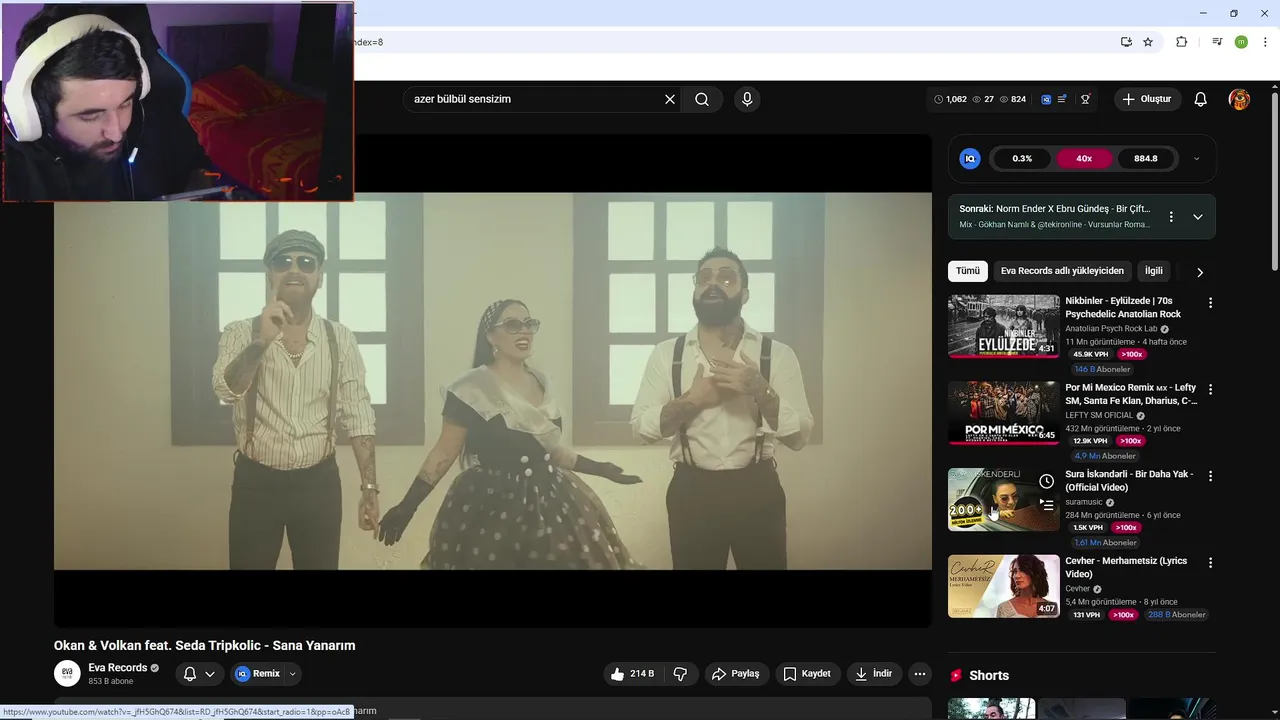The width and height of the screenshot is (1280, 720).
Task: Click the round blue vidIQ badge in score panel
Action: [969, 158]
